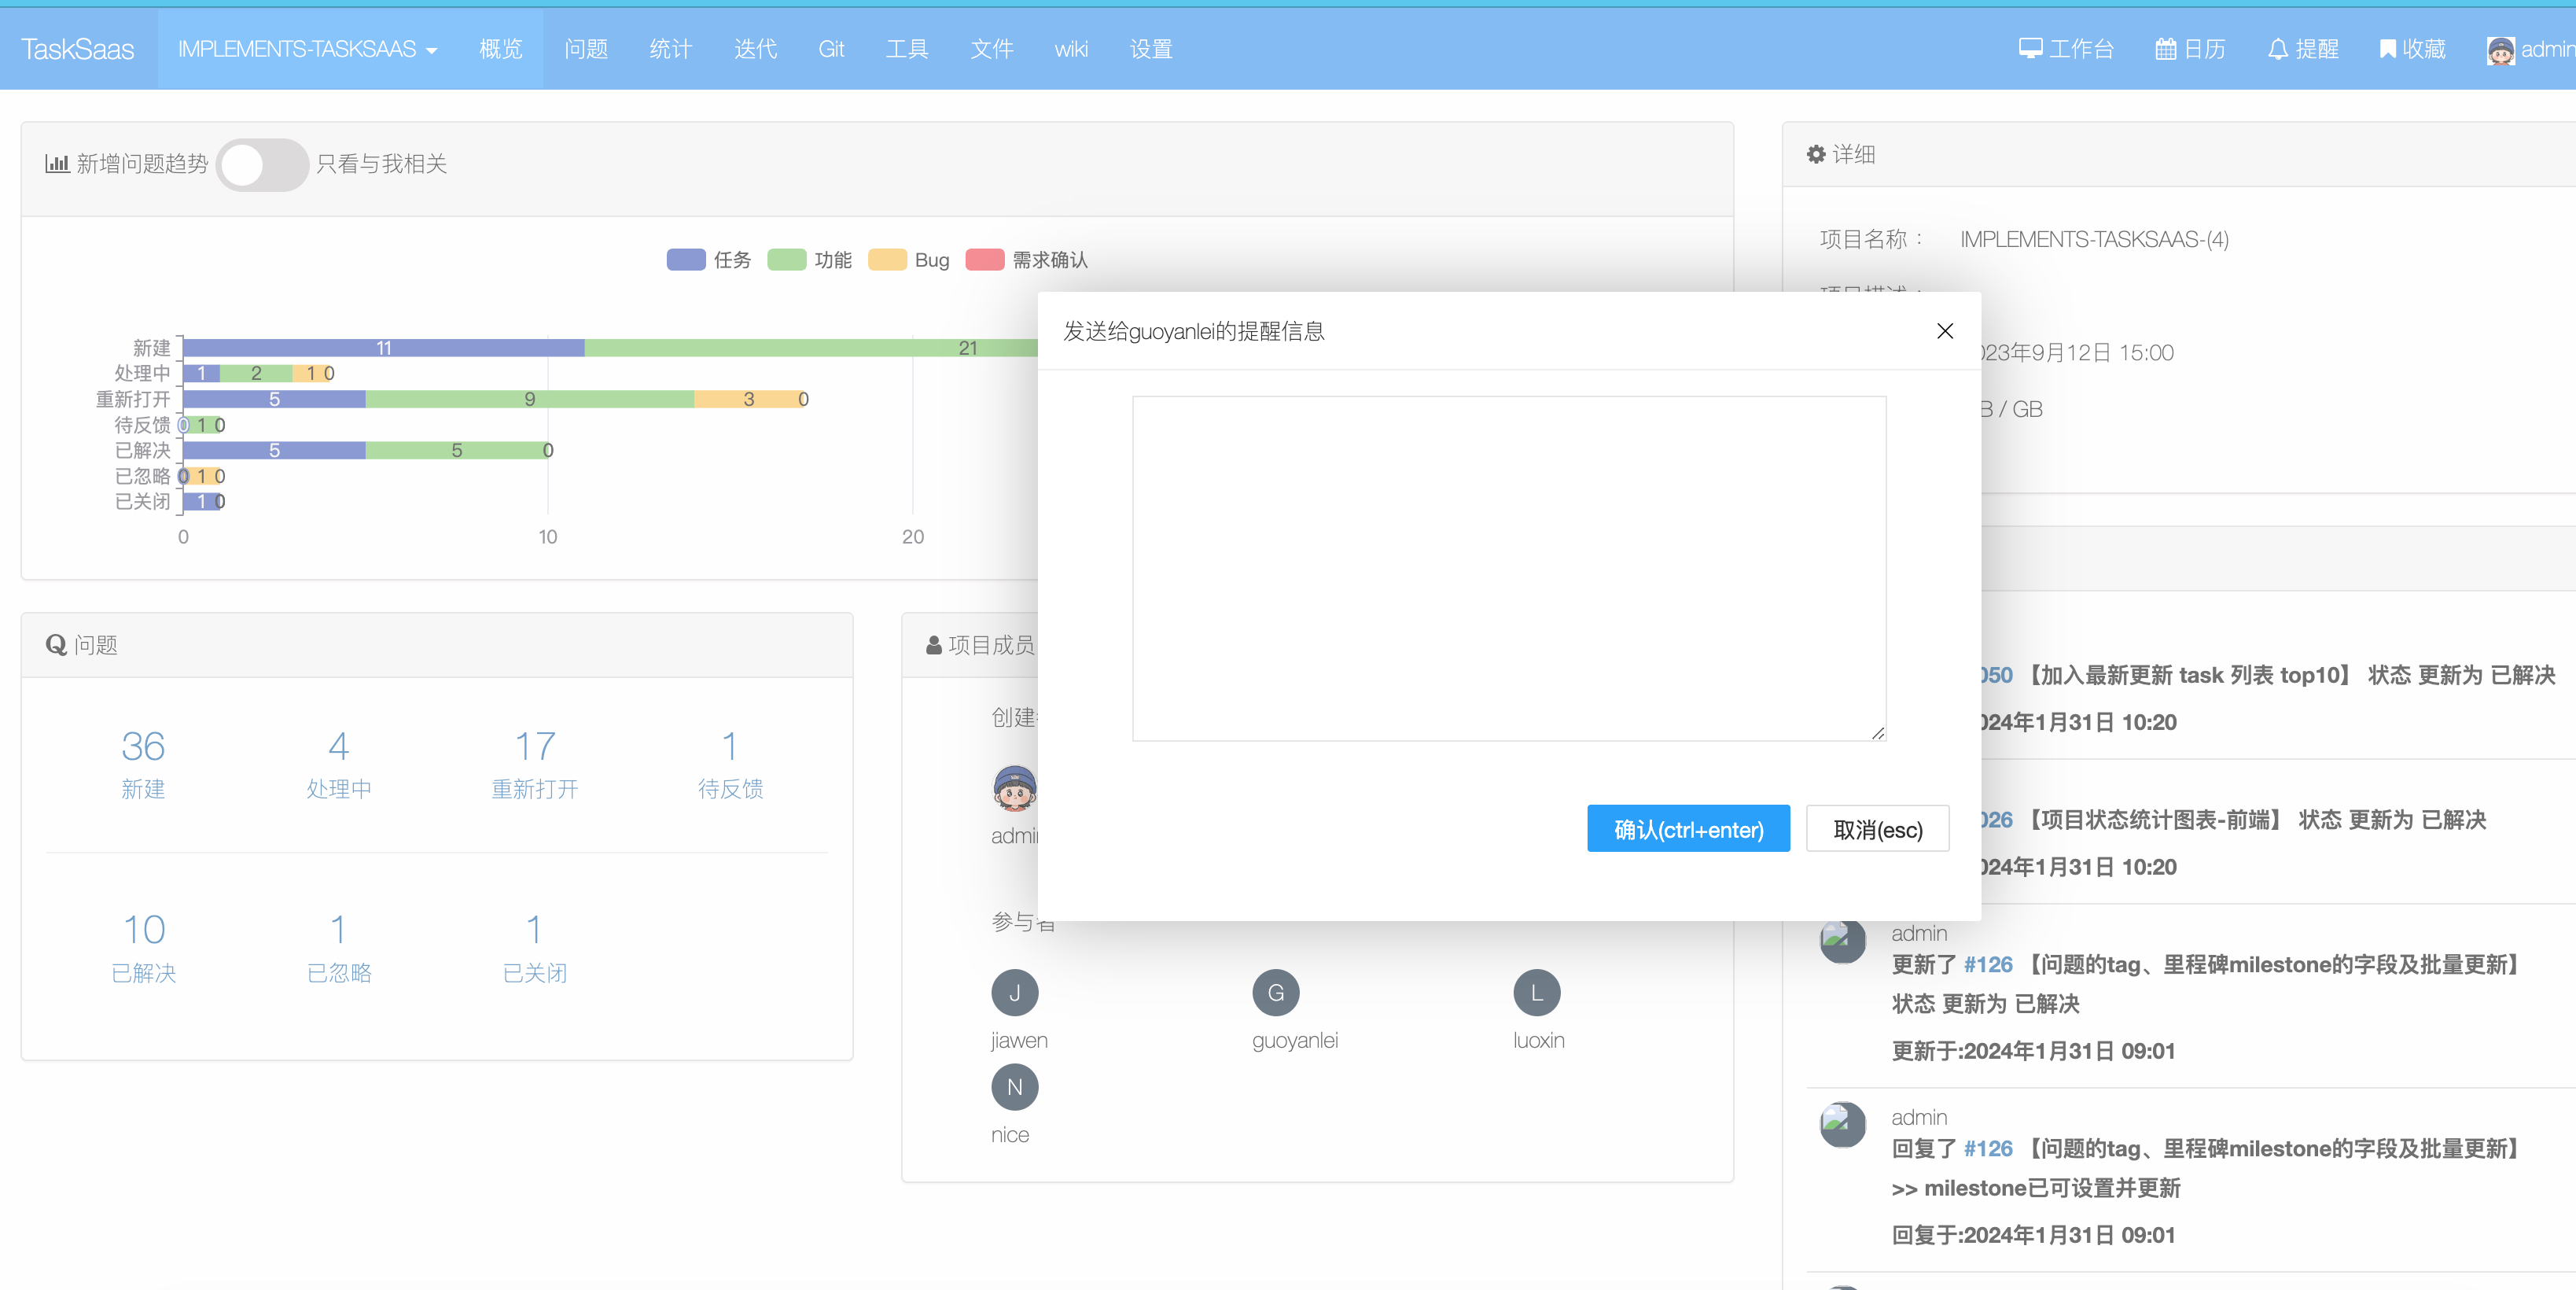Click the admin avatar in navbar
Screen dimensions: 2576x1290
coord(2500,50)
